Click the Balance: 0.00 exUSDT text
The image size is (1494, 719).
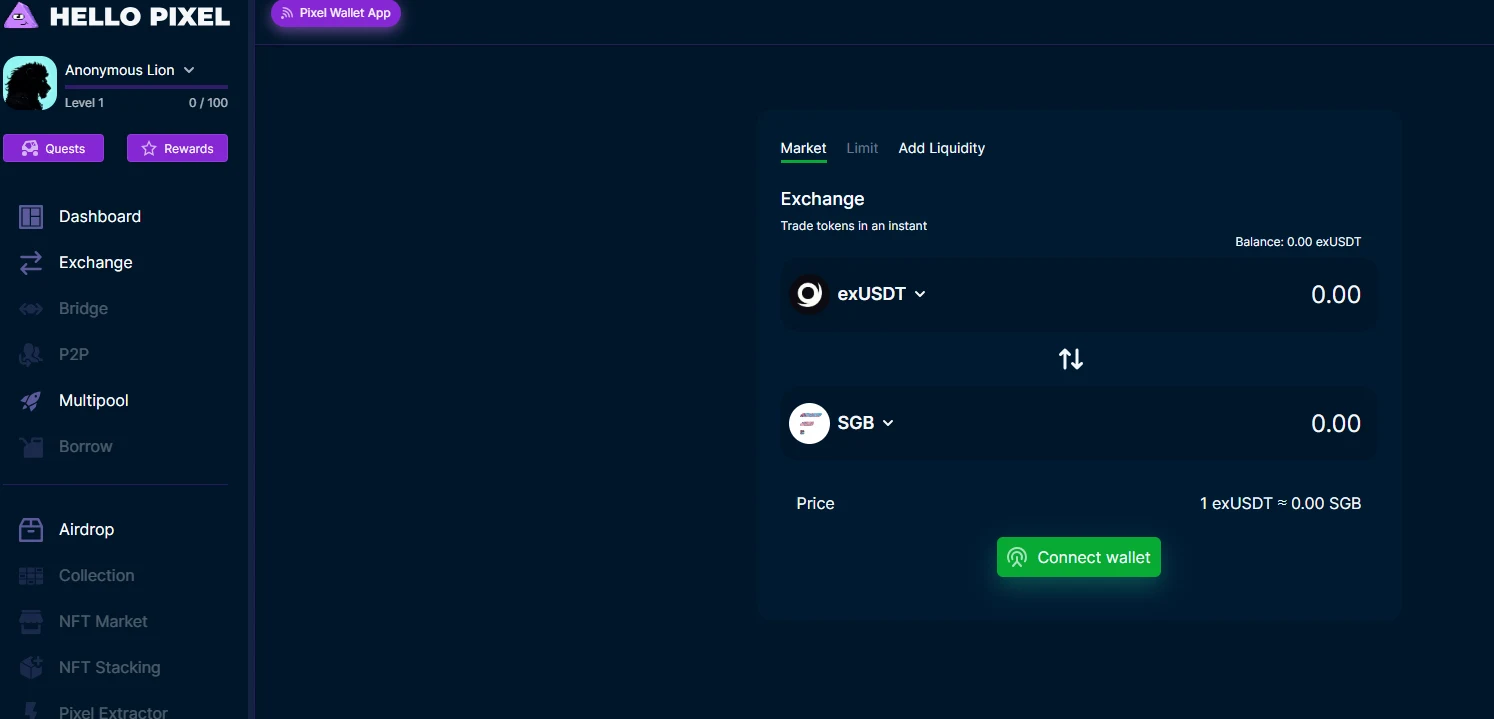tap(1298, 242)
